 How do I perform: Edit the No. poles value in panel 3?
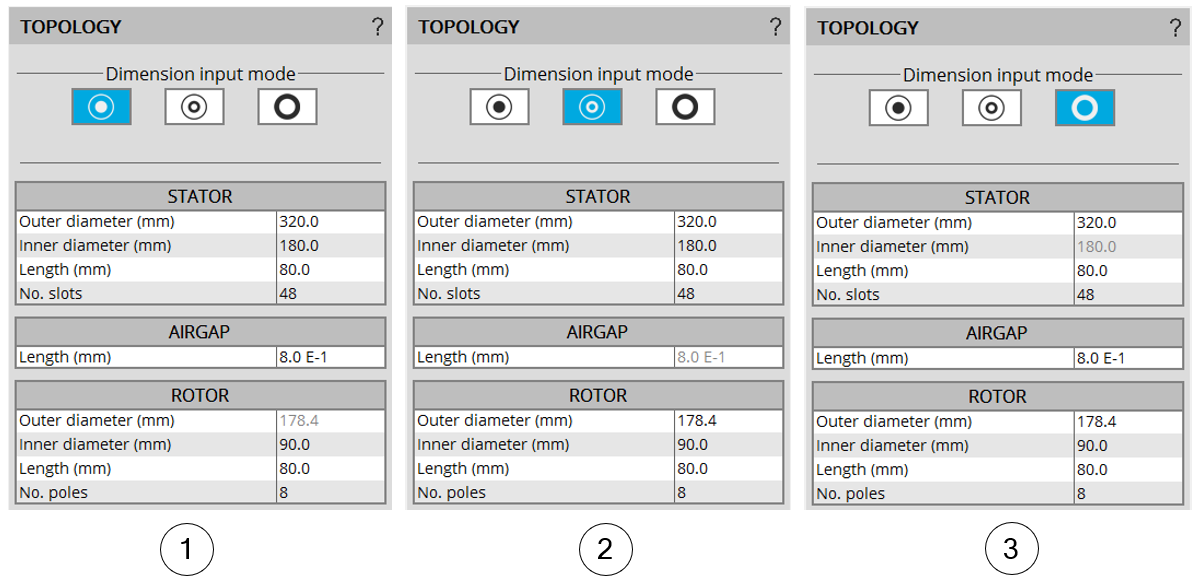1128,493
